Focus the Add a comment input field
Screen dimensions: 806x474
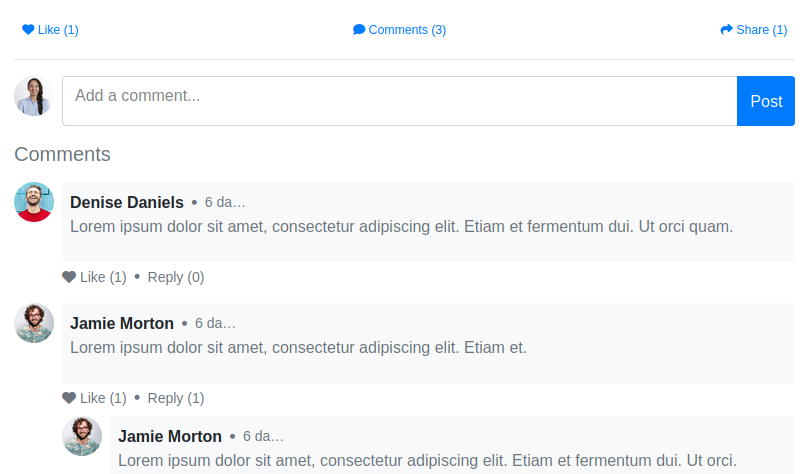click(399, 101)
